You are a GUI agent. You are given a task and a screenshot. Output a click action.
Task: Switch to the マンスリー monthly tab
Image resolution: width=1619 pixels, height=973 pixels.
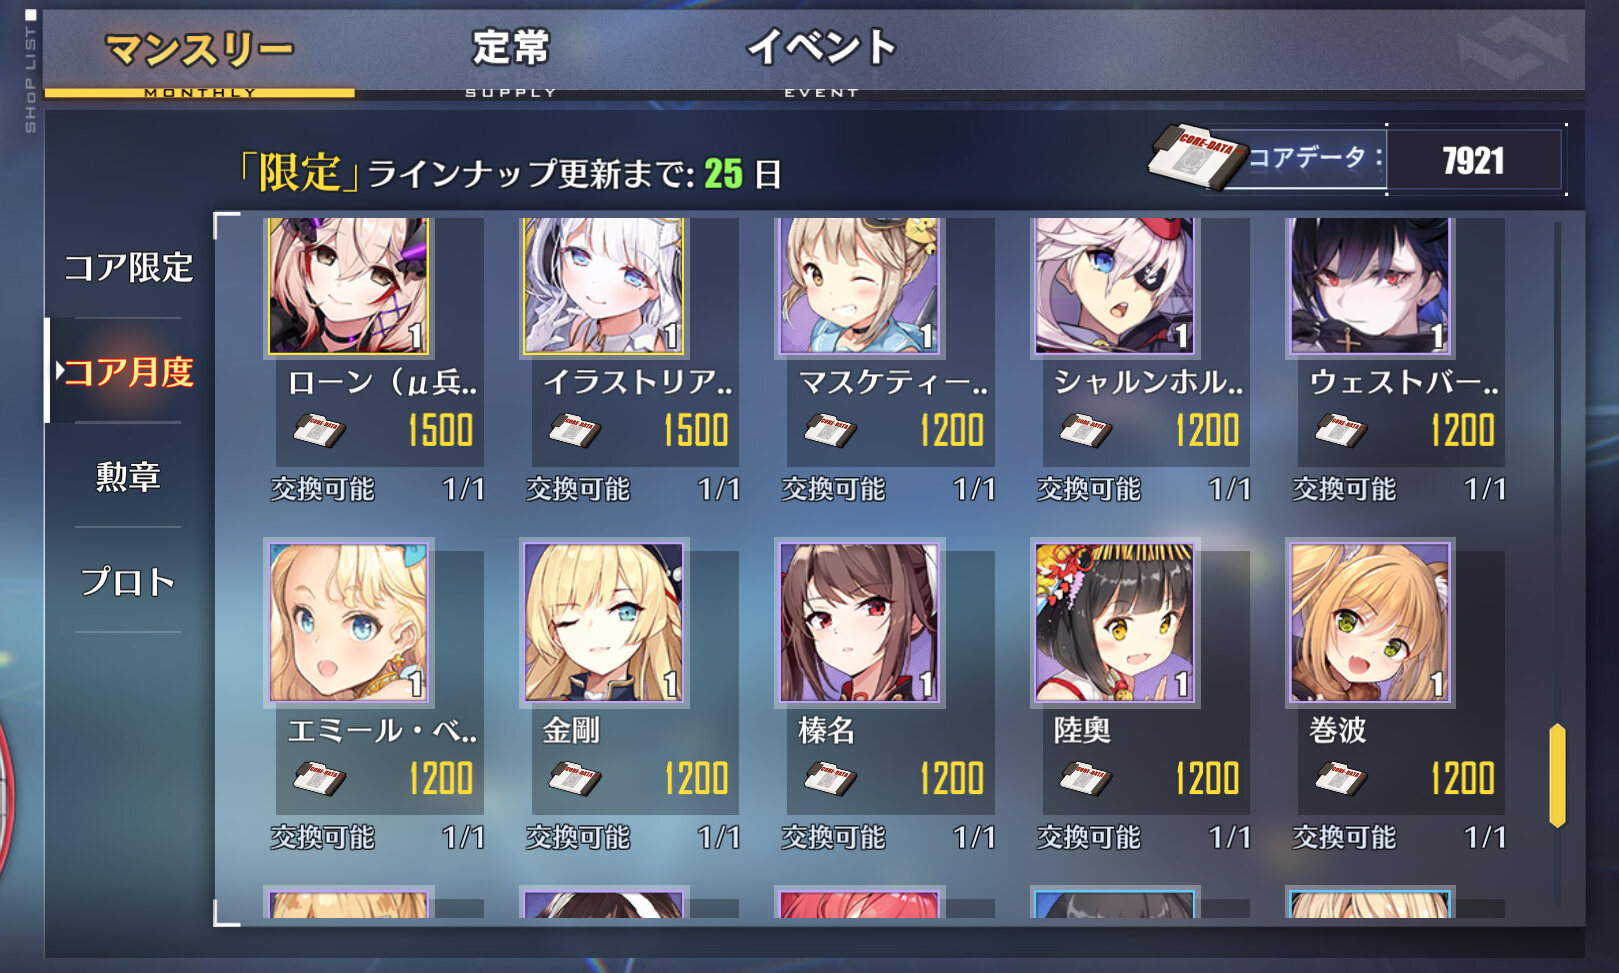[199, 51]
